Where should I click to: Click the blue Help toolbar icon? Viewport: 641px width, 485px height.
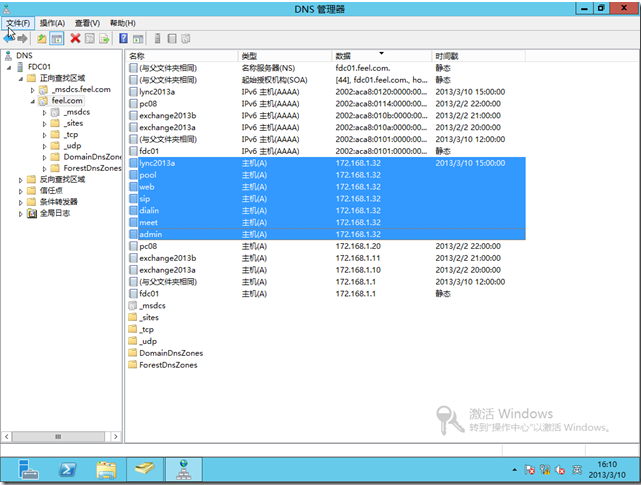(123, 38)
